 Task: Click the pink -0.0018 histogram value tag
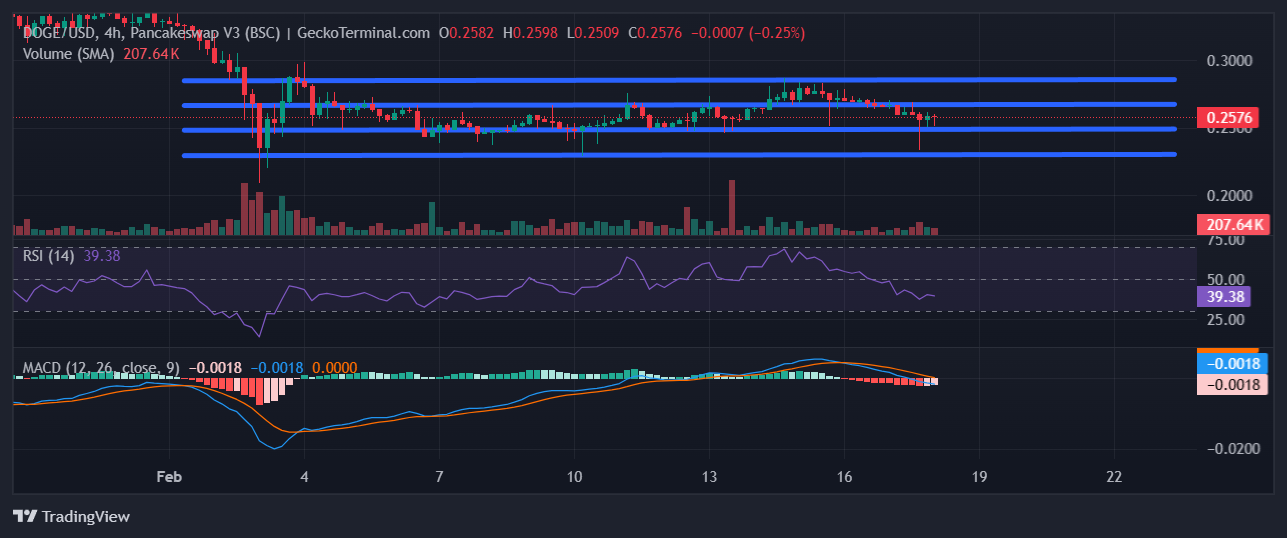tap(1232, 384)
